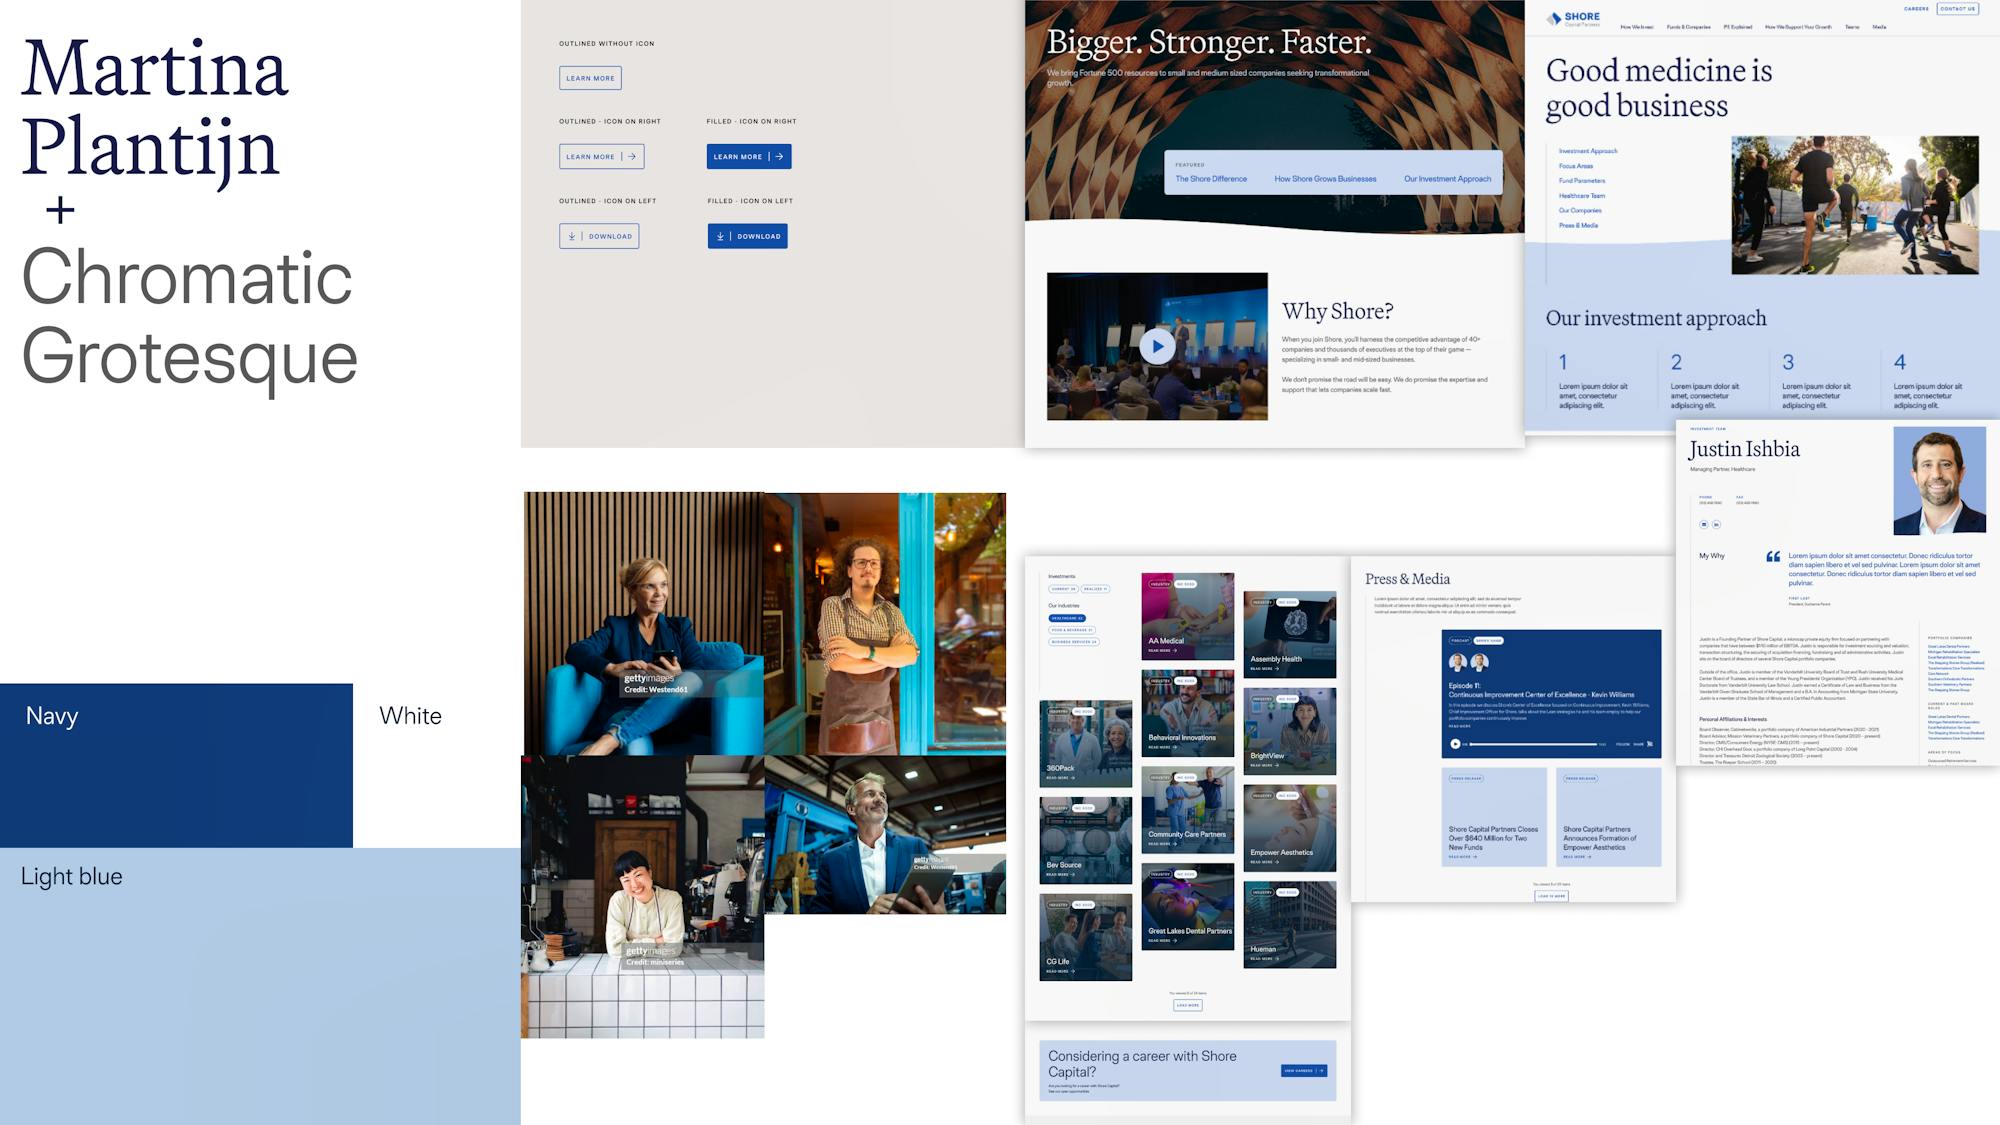
Task: Click the Shore Capital Partners logo
Action: (1573, 18)
